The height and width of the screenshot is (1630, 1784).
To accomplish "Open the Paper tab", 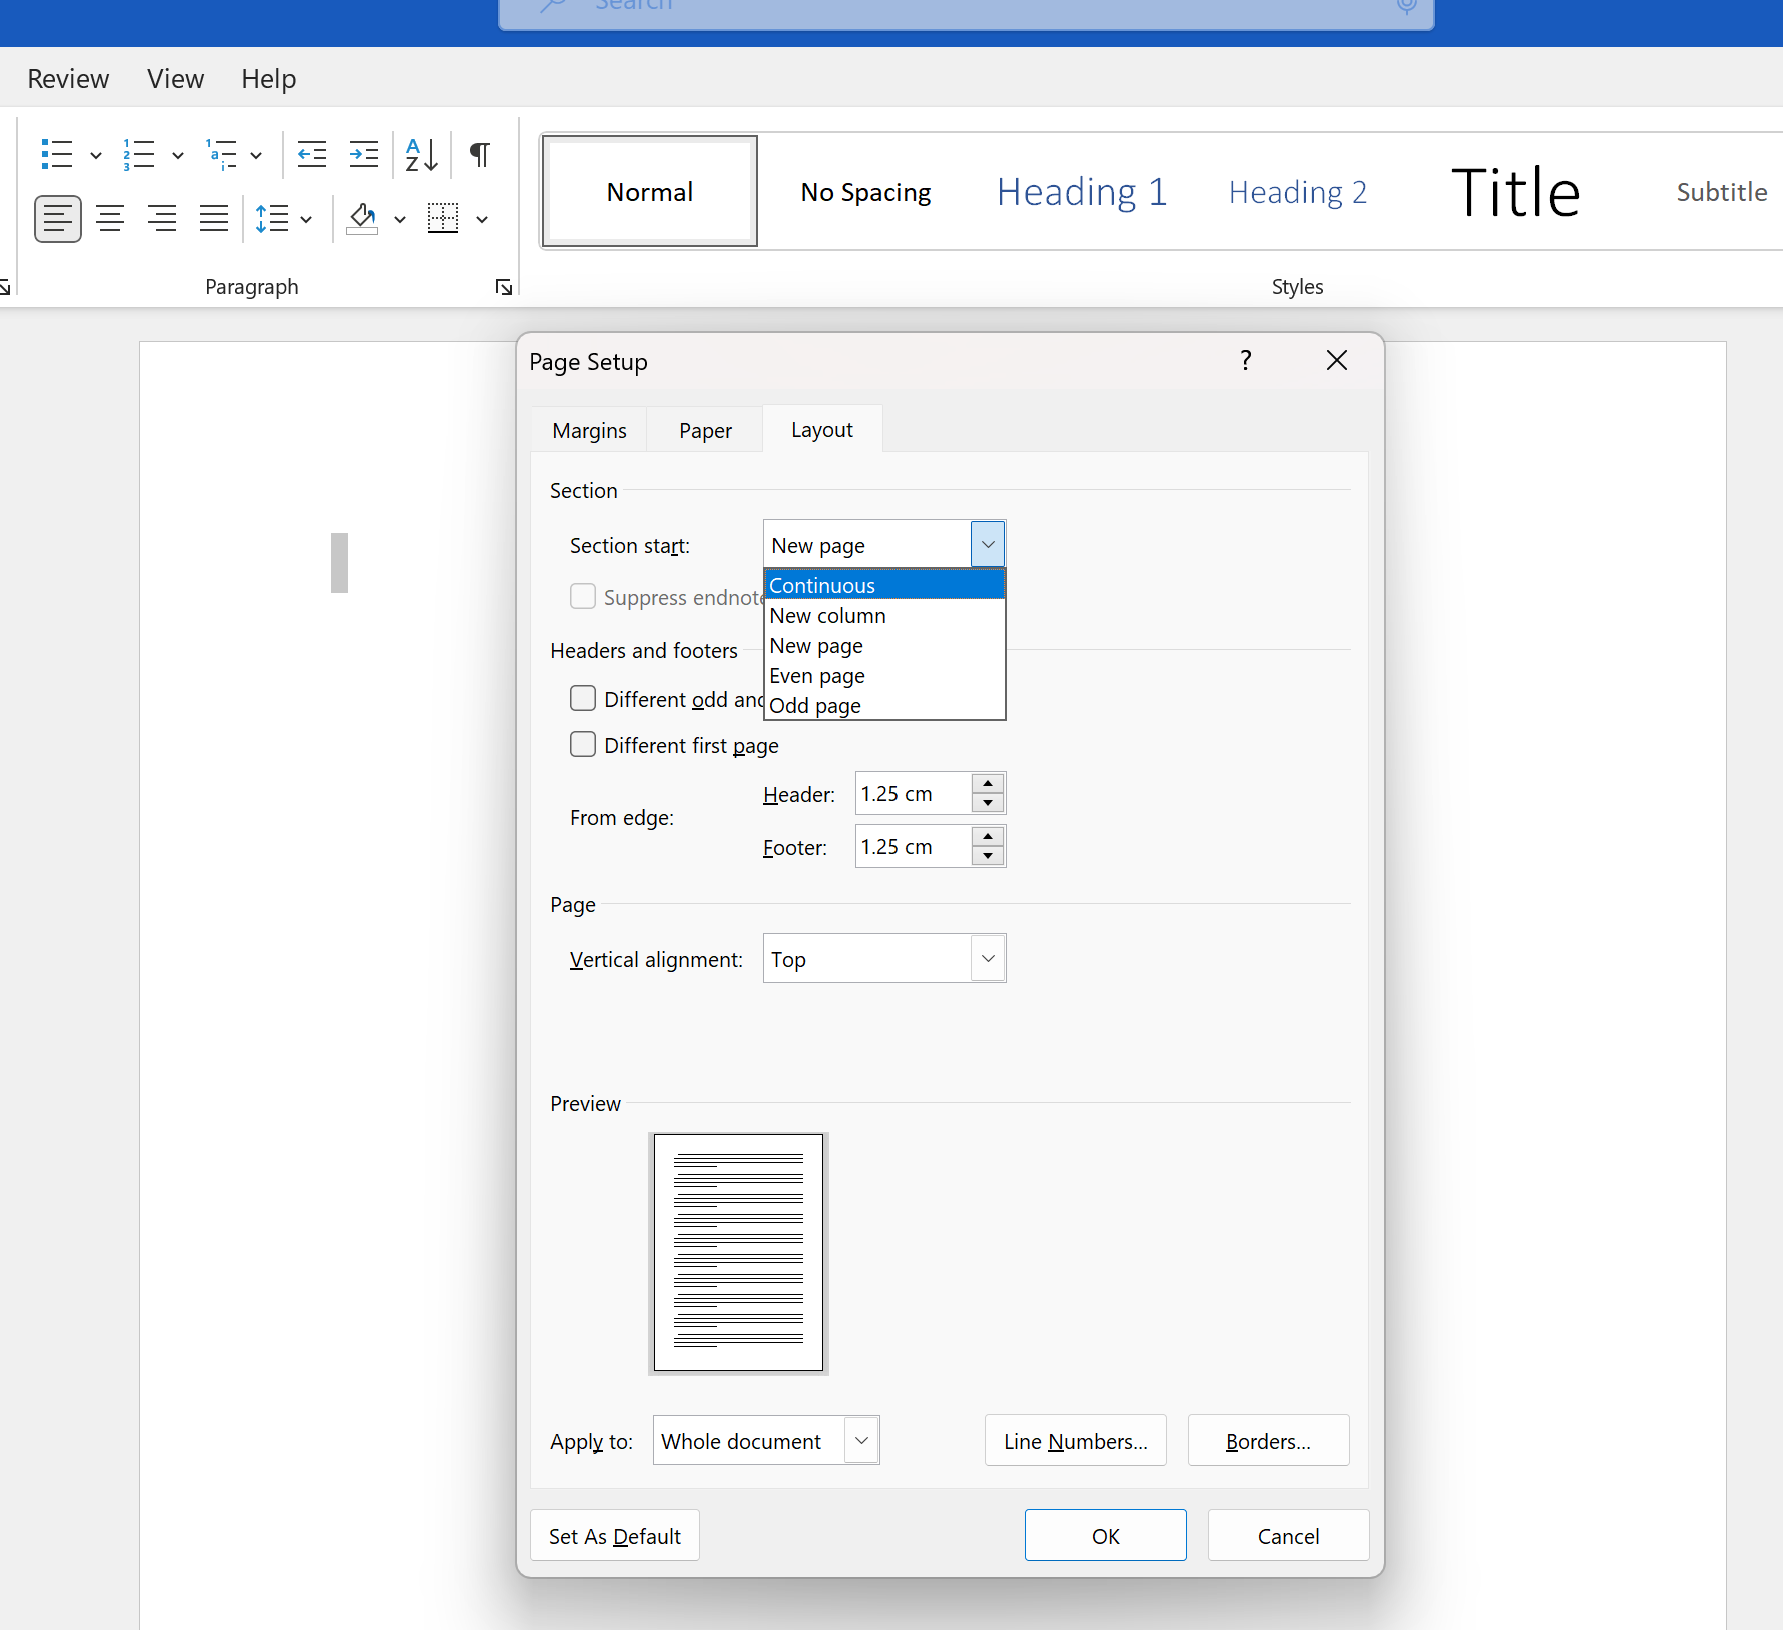I will 705,431.
